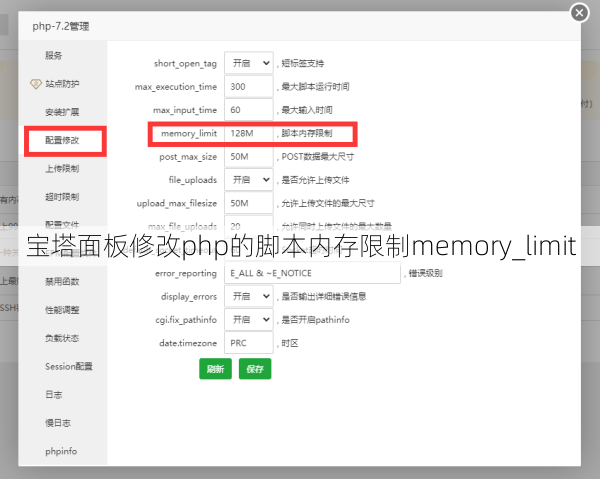Click the green 保存 save button

(x=255, y=369)
